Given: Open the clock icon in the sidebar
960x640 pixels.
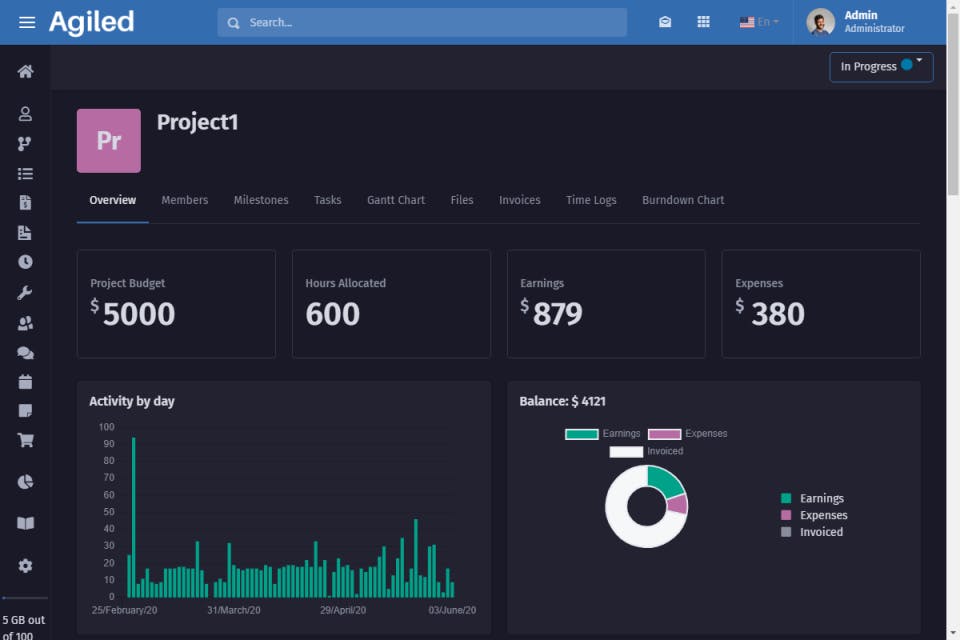Looking at the screenshot, I should click(25, 262).
